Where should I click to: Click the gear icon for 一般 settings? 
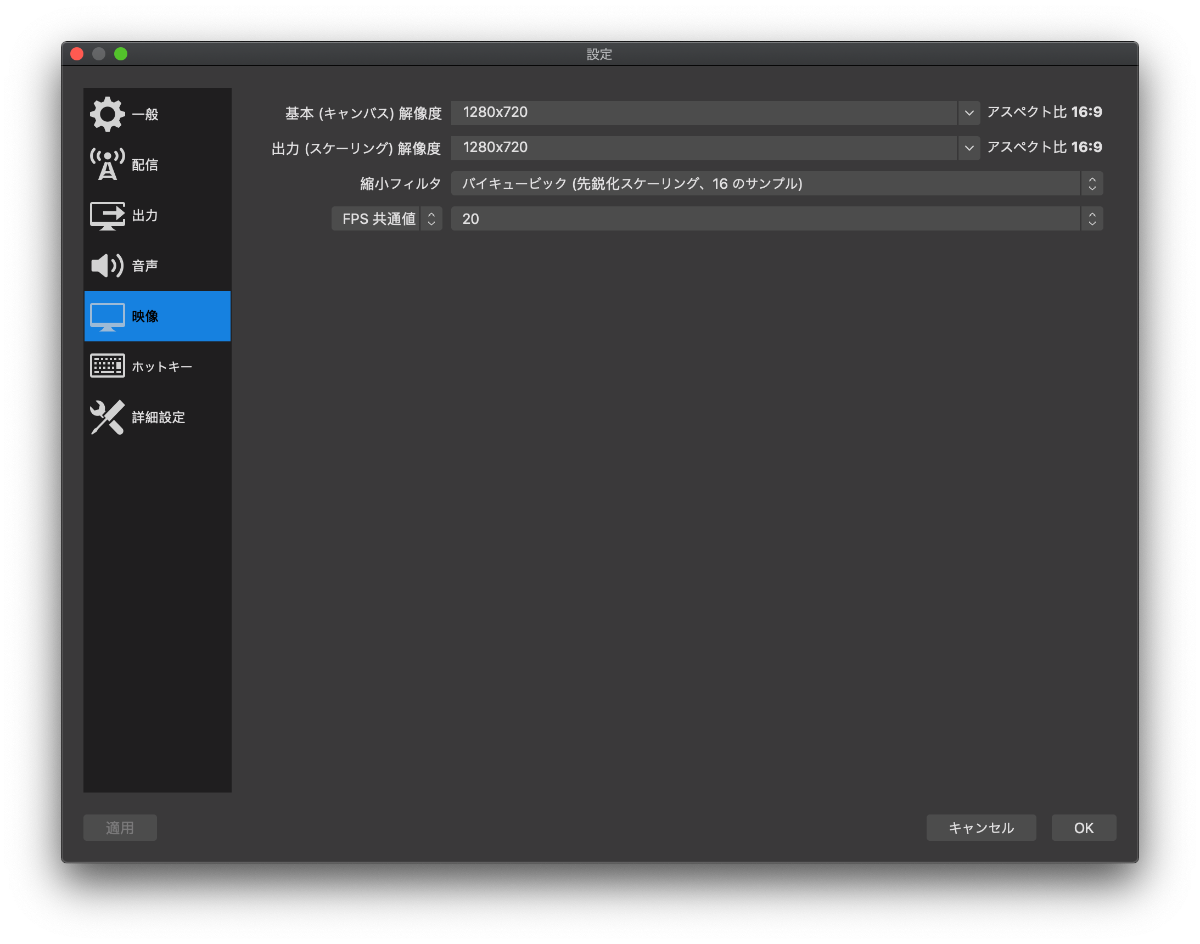pos(107,114)
